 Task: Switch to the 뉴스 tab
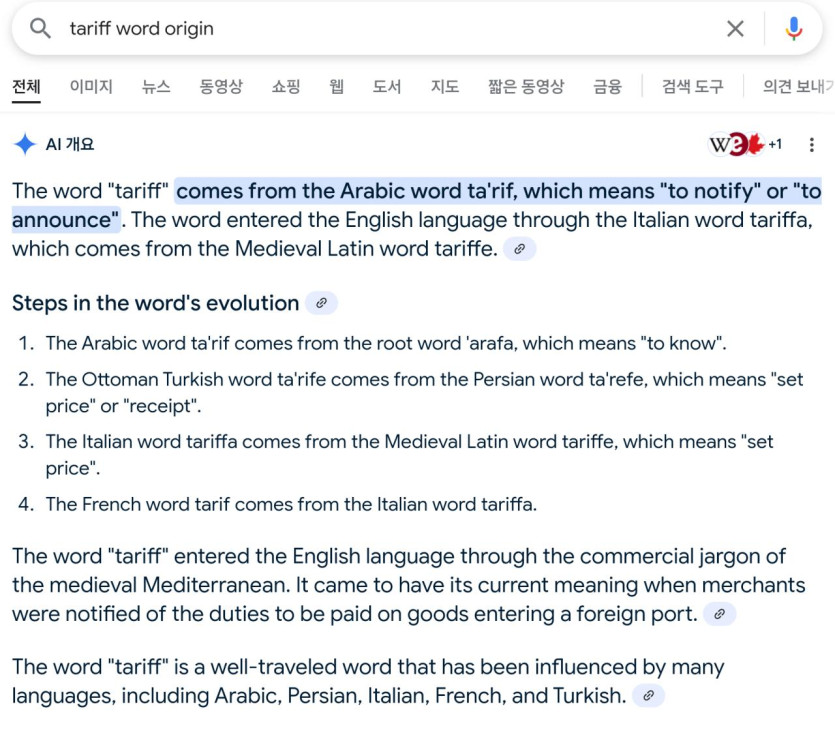(x=156, y=87)
